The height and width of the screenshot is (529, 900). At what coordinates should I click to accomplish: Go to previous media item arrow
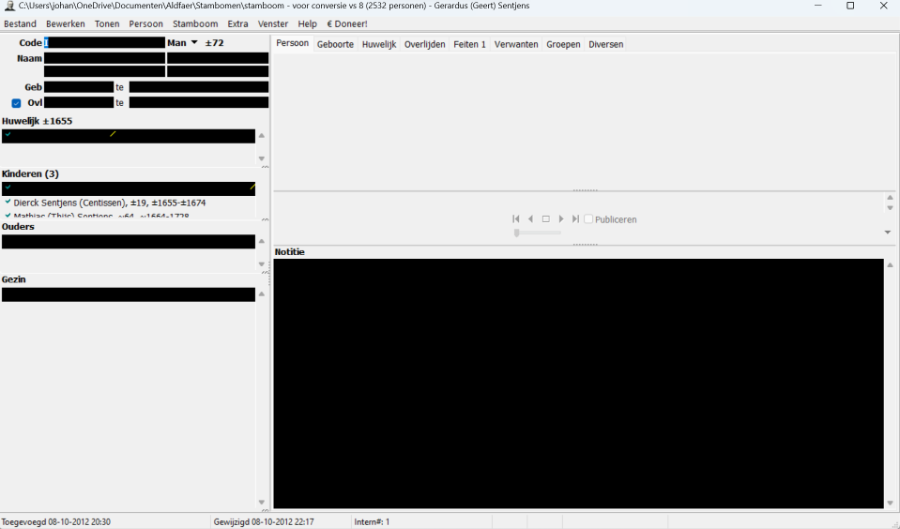click(530, 219)
